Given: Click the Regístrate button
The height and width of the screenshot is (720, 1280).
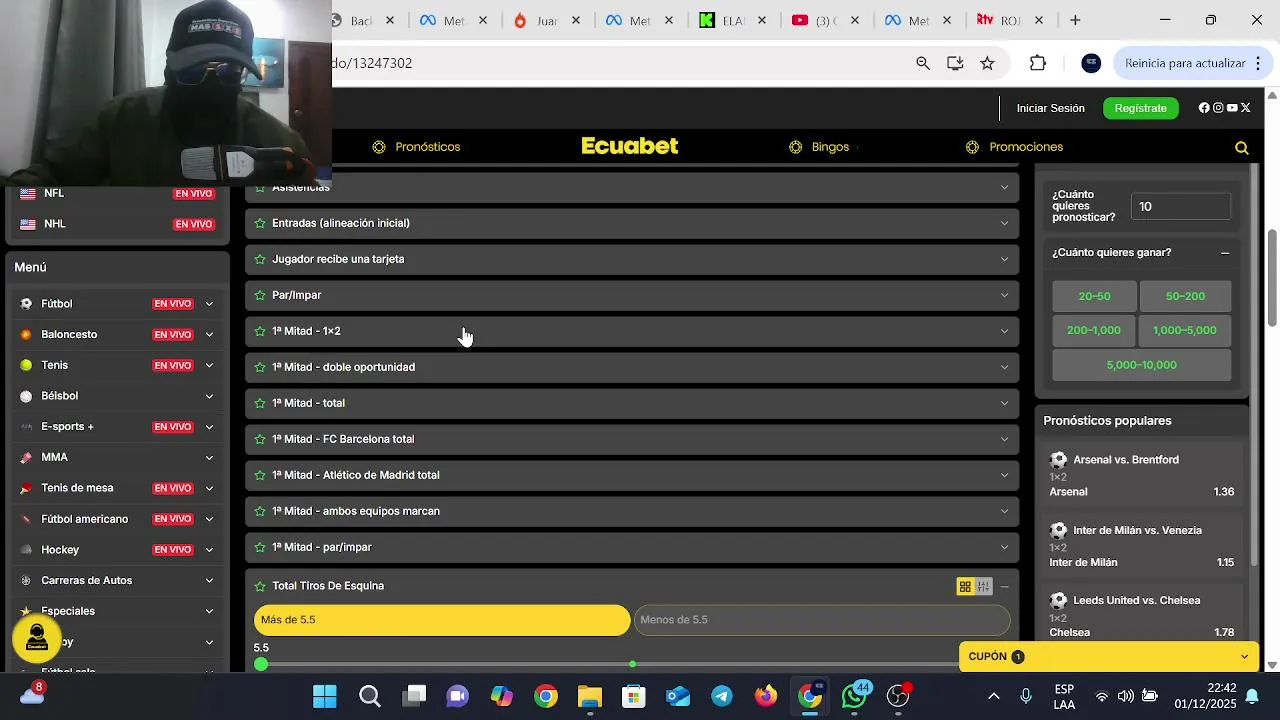Looking at the screenshot, I should pos(1141,108).
